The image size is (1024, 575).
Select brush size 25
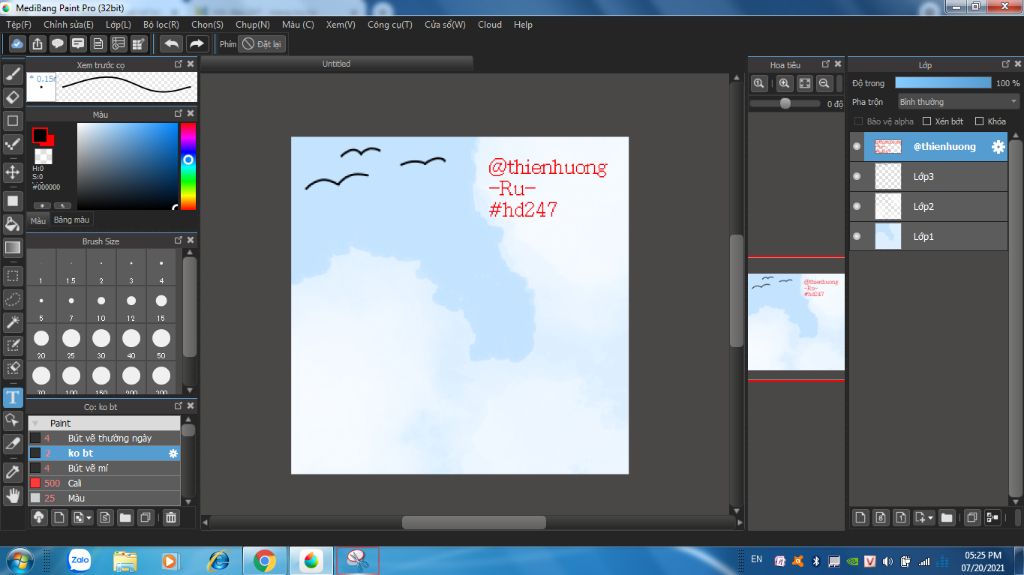(71, 342)
